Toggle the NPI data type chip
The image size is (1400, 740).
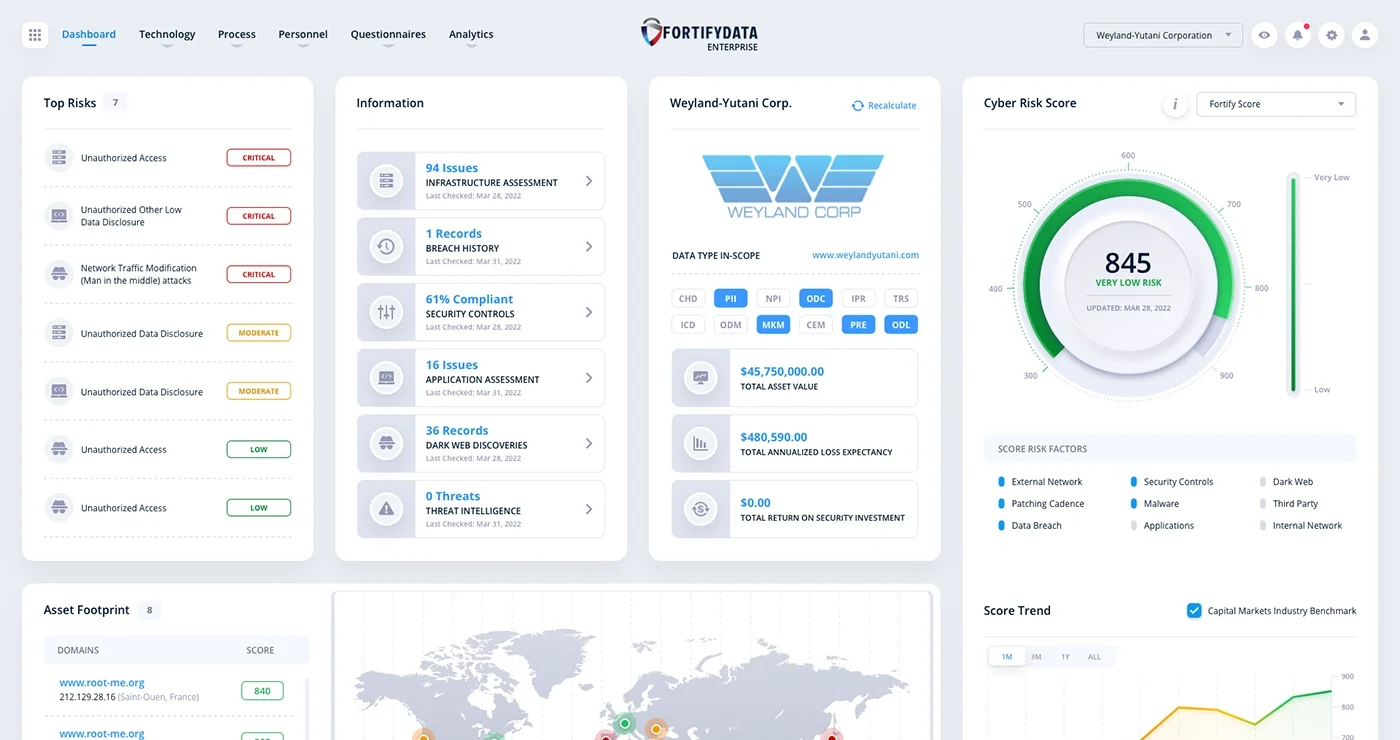pos(773,298)
